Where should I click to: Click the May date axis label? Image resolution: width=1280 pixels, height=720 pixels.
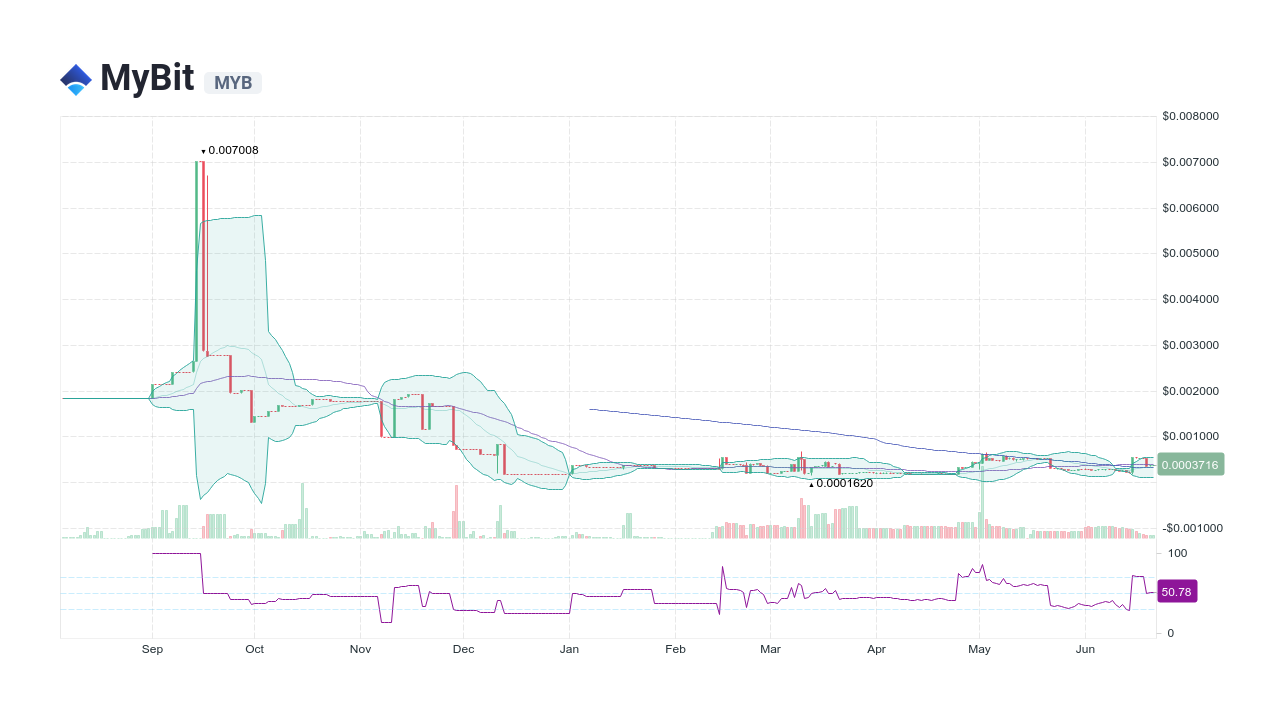[979, 649]
